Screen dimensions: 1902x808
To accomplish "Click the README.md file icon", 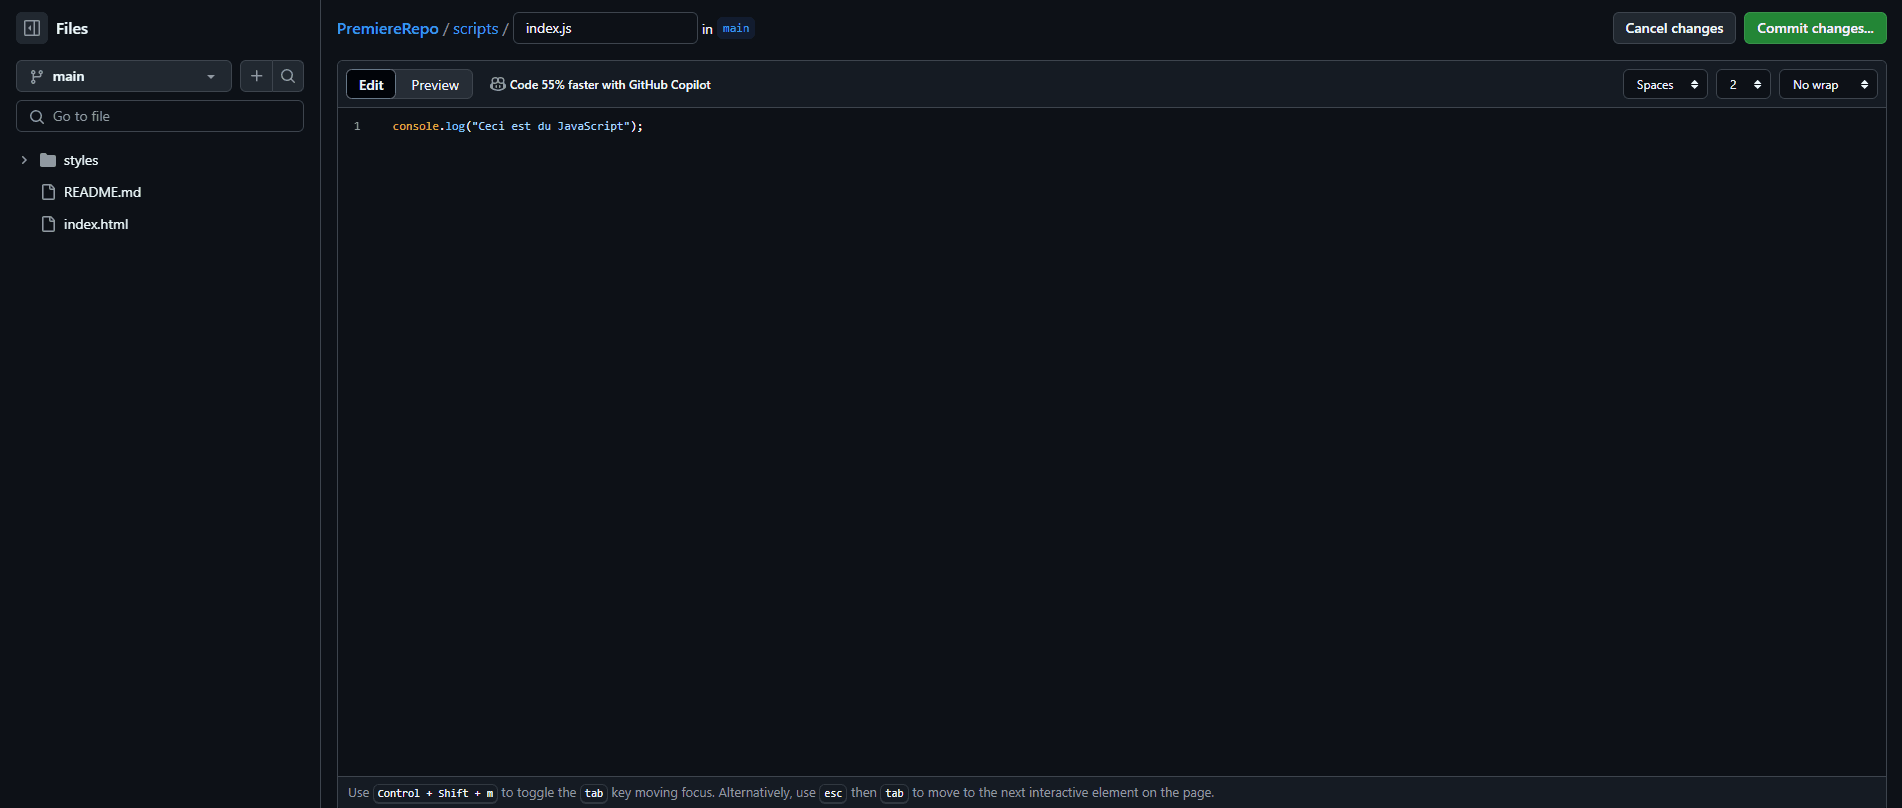I will (48, 192).
